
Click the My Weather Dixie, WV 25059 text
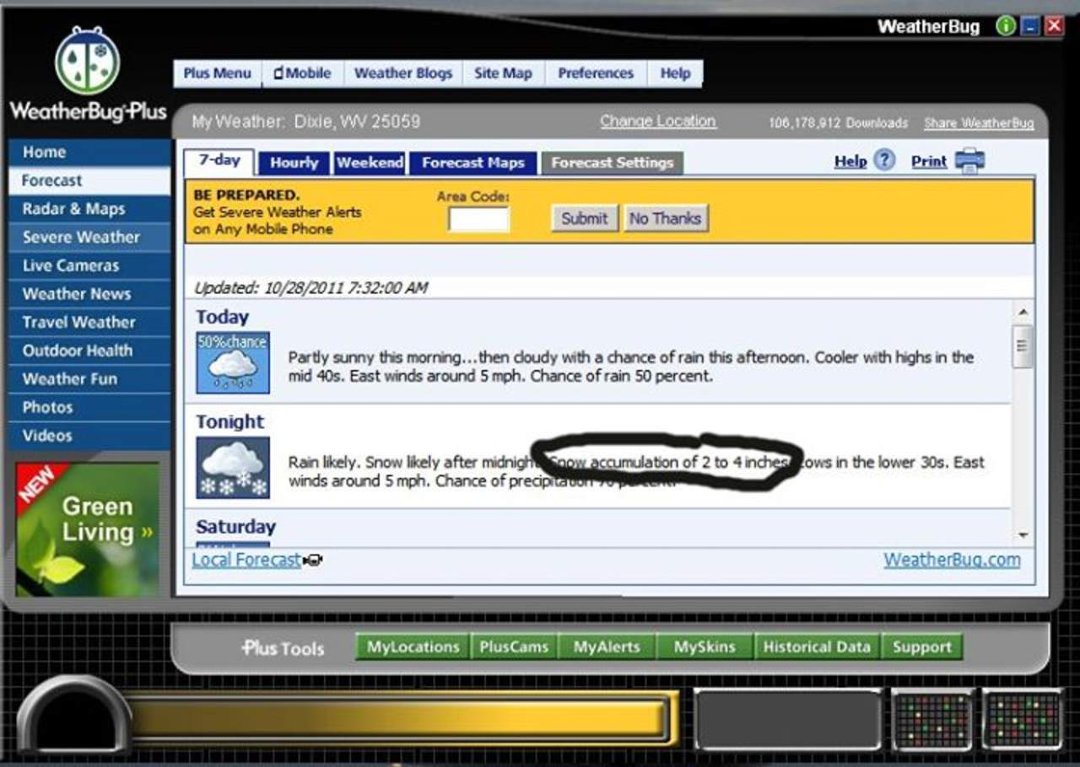coord(306,122)
